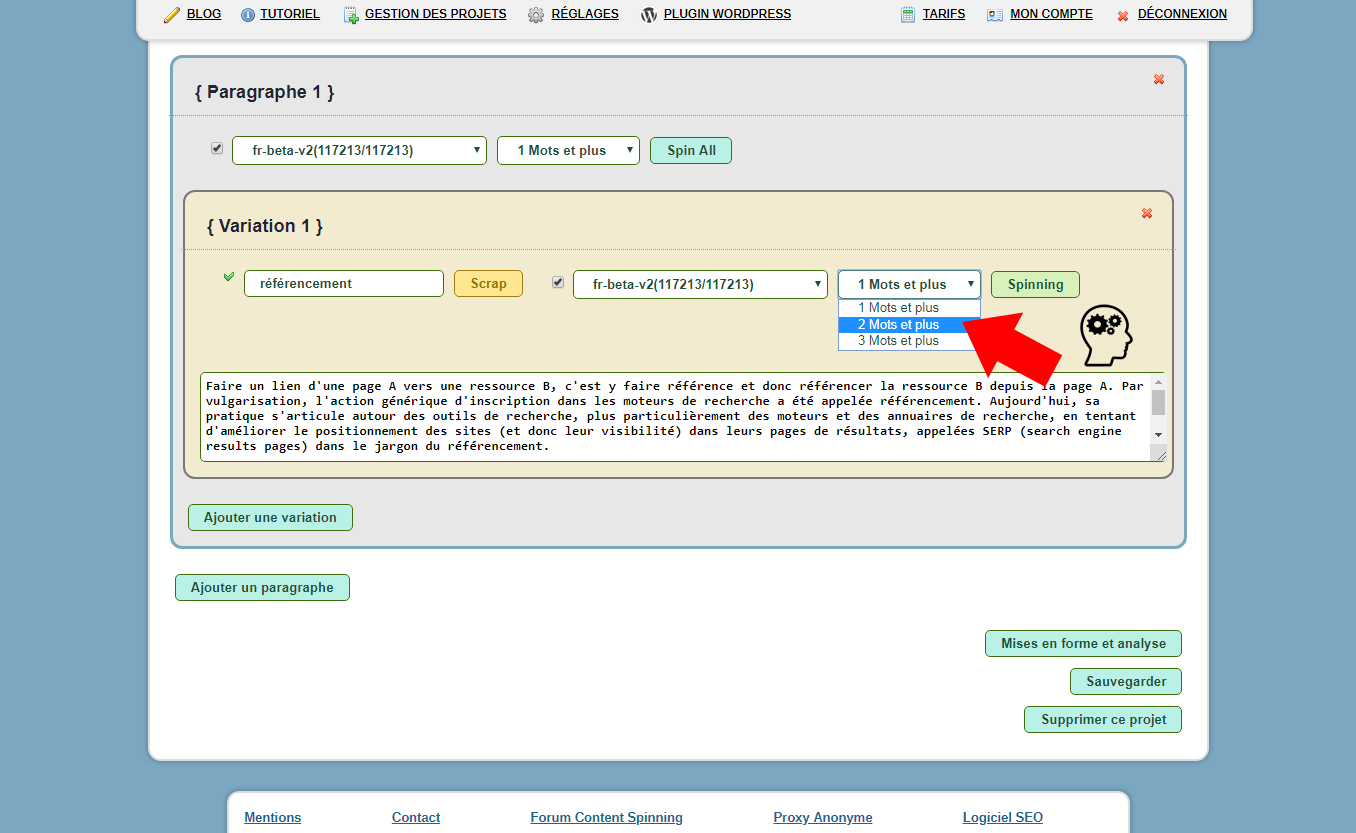The image size is (1356, 833).
Task: Click the yellow Scrap button
Action: tap(488, 283)
